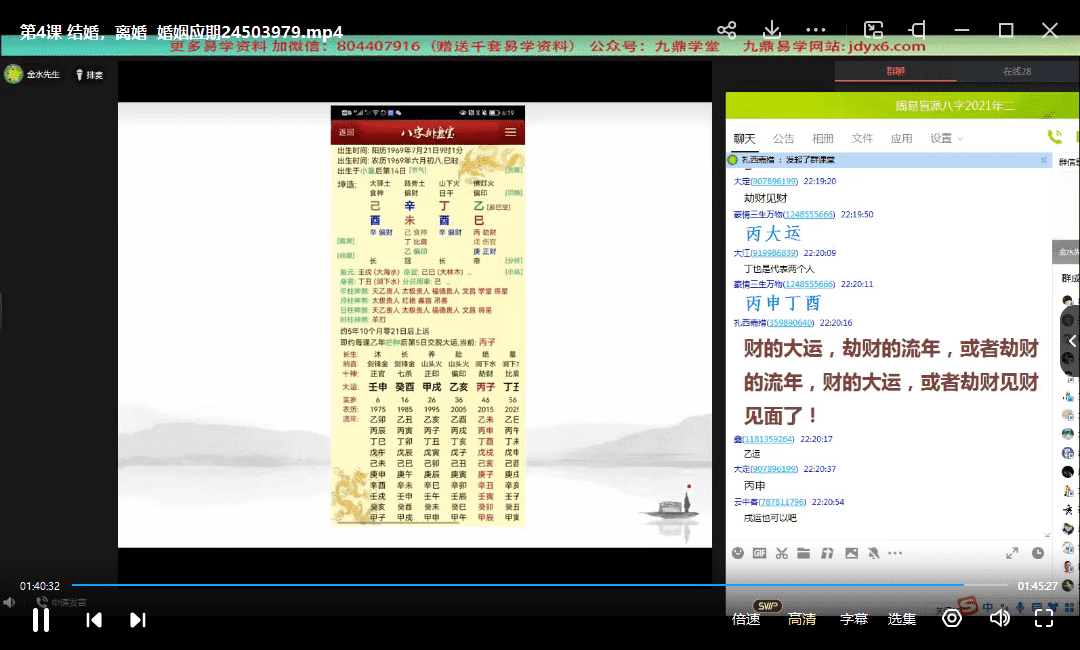Mute the player volume speaker icon
Screen dimensions: 1080x650
[999, 618]
